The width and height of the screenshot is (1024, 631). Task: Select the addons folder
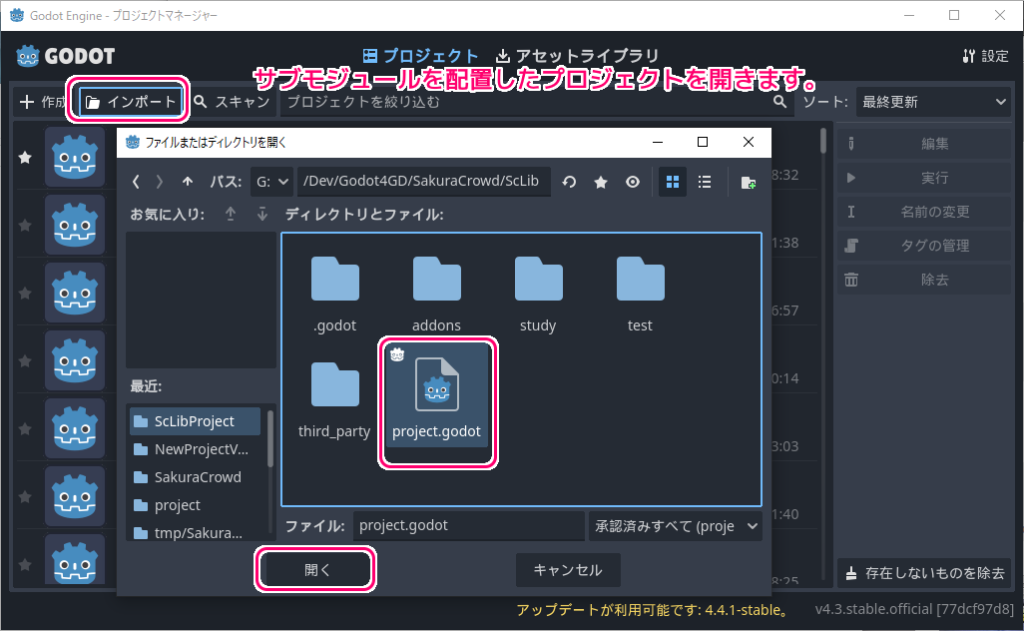click(436, 295)
